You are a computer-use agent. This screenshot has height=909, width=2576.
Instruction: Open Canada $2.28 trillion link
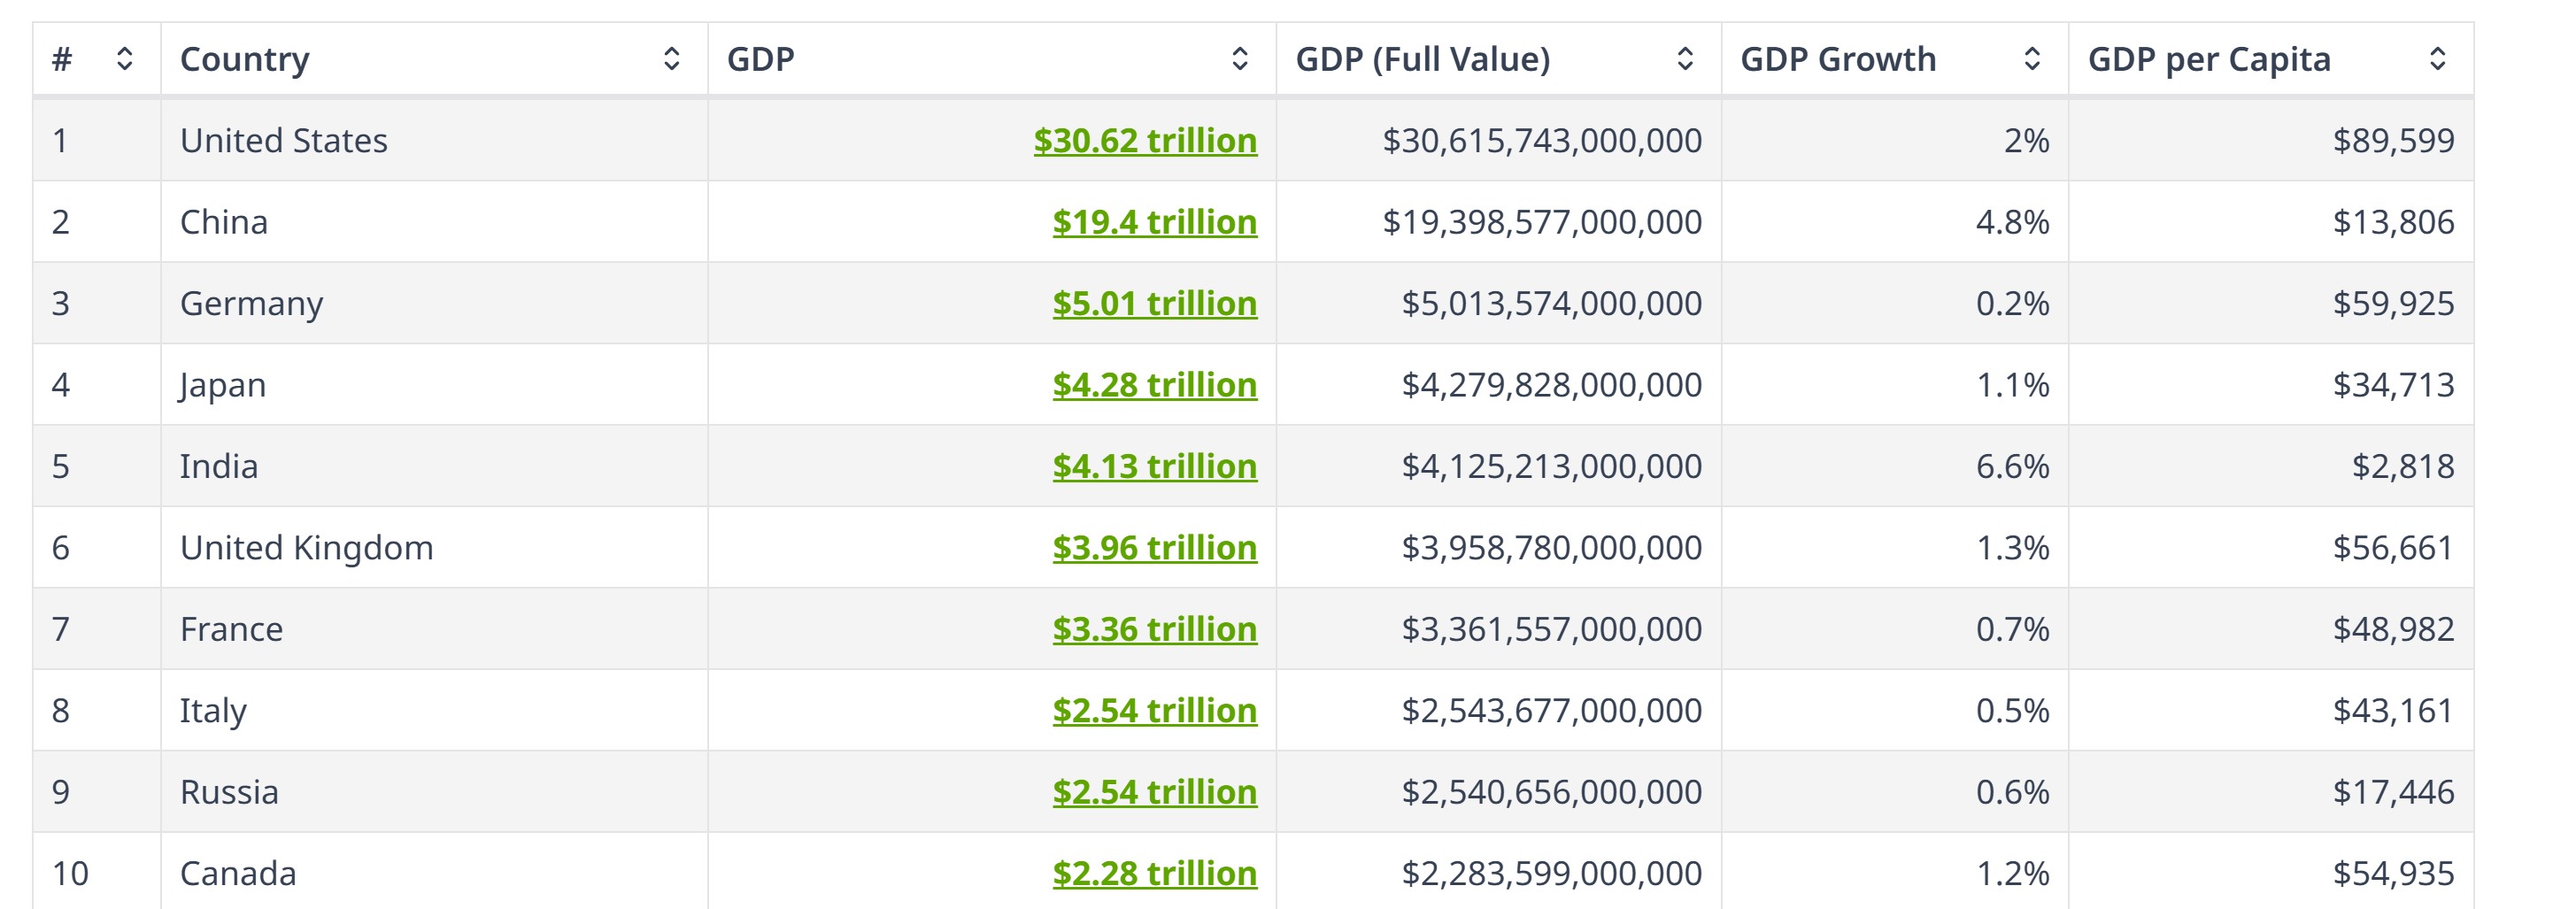pos(1154,874)
